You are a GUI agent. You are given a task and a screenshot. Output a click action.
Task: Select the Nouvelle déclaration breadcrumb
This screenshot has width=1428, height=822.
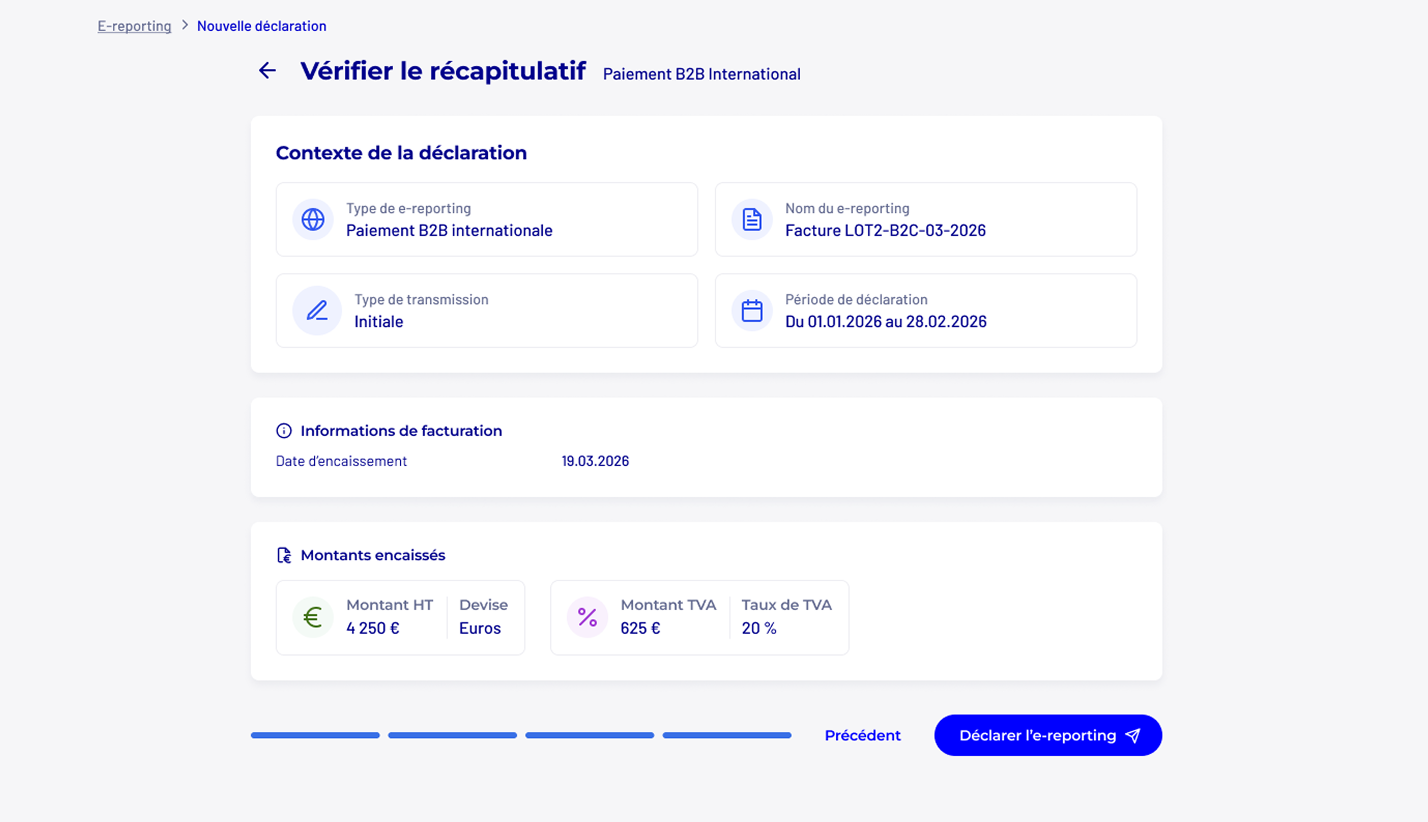pos(262,26)
